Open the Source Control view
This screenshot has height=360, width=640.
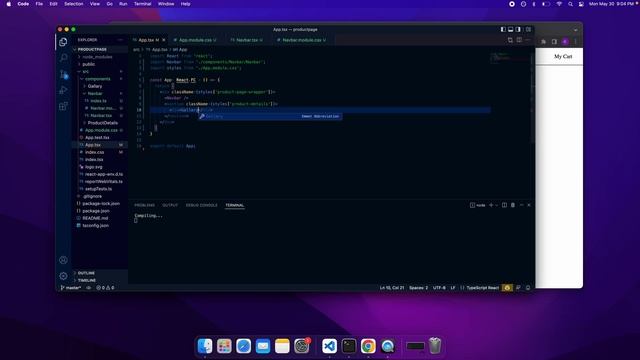coord(63,74)
